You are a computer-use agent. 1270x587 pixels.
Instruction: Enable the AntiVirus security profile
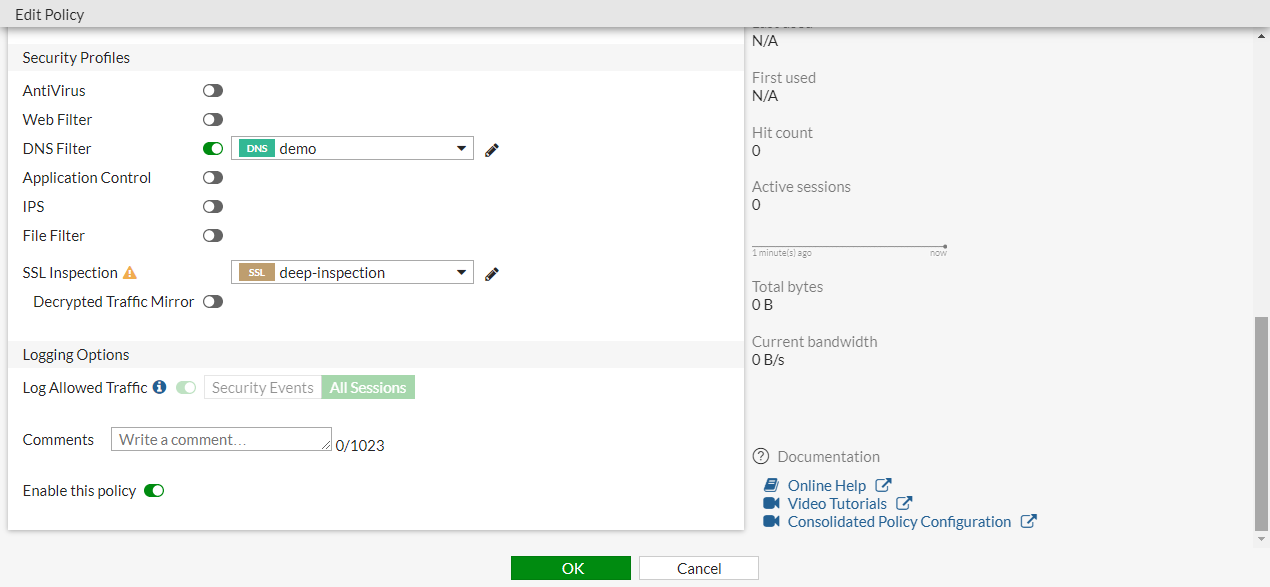[212, 90]
